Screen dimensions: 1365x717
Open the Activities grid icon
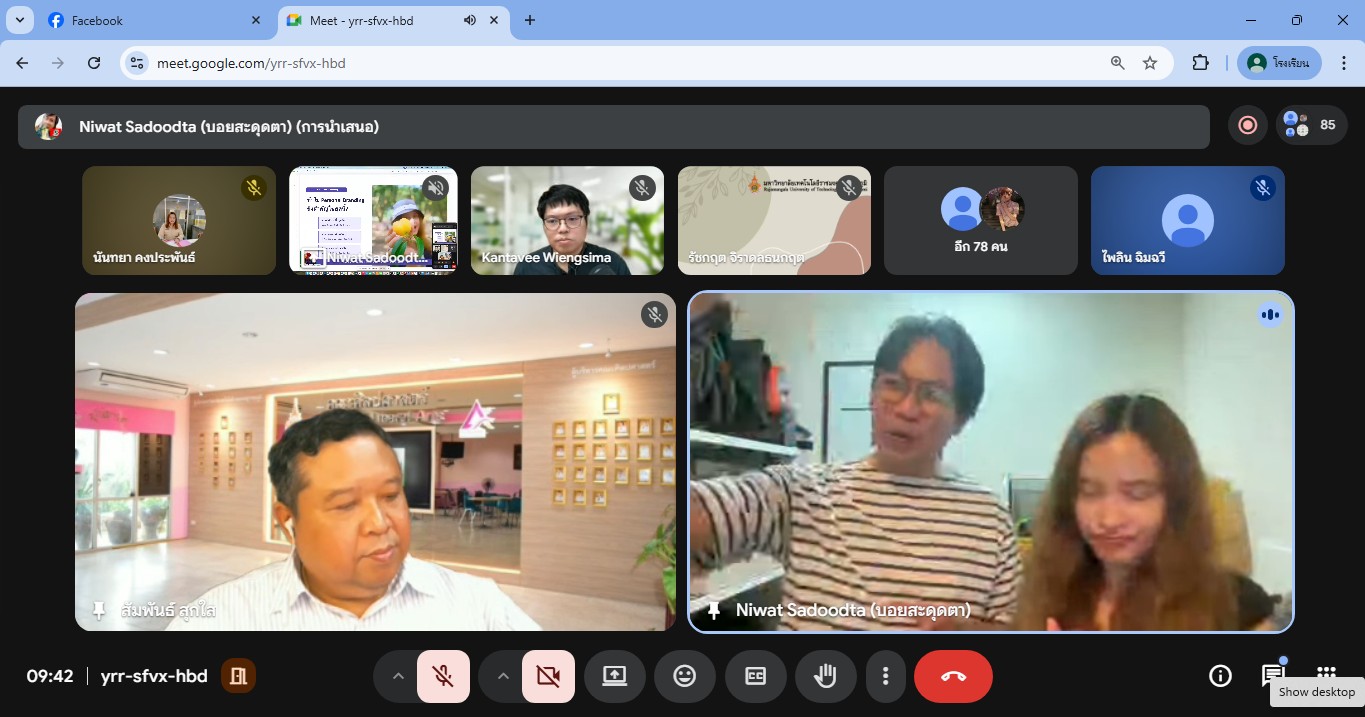click(1326, 674)
